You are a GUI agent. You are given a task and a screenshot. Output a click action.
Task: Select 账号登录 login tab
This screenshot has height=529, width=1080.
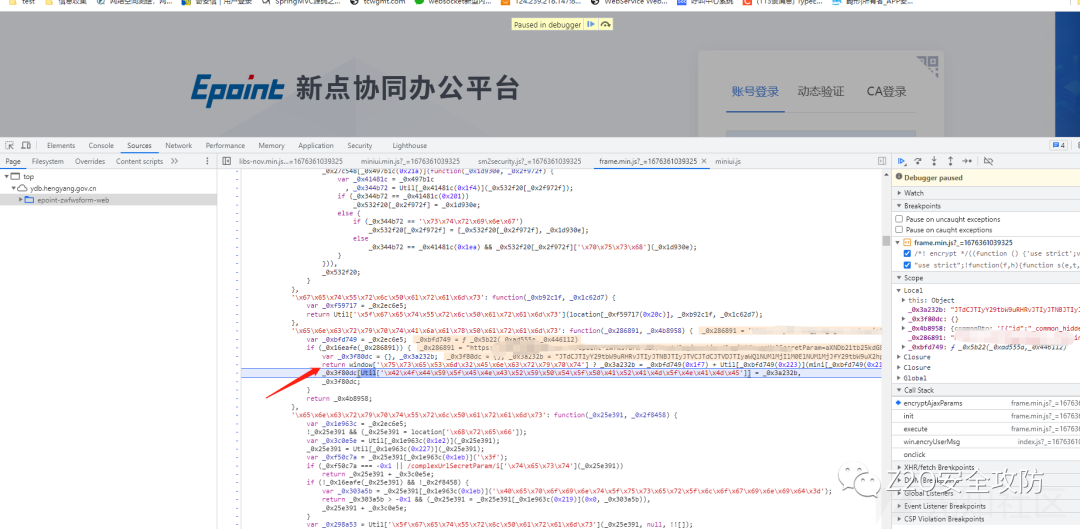(x=755, y=92)
